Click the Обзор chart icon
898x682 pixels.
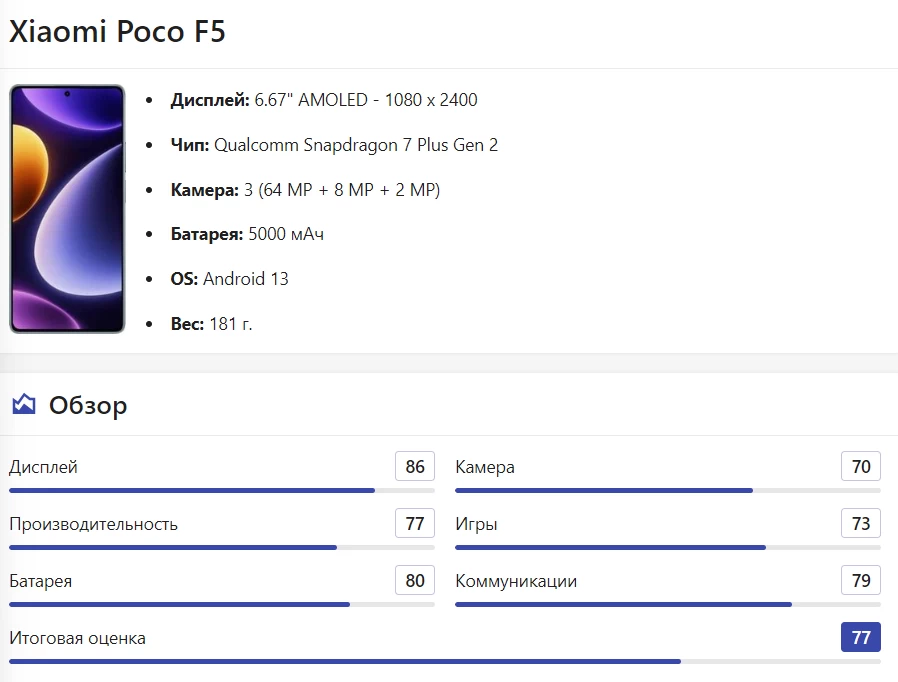click(24, 405)
